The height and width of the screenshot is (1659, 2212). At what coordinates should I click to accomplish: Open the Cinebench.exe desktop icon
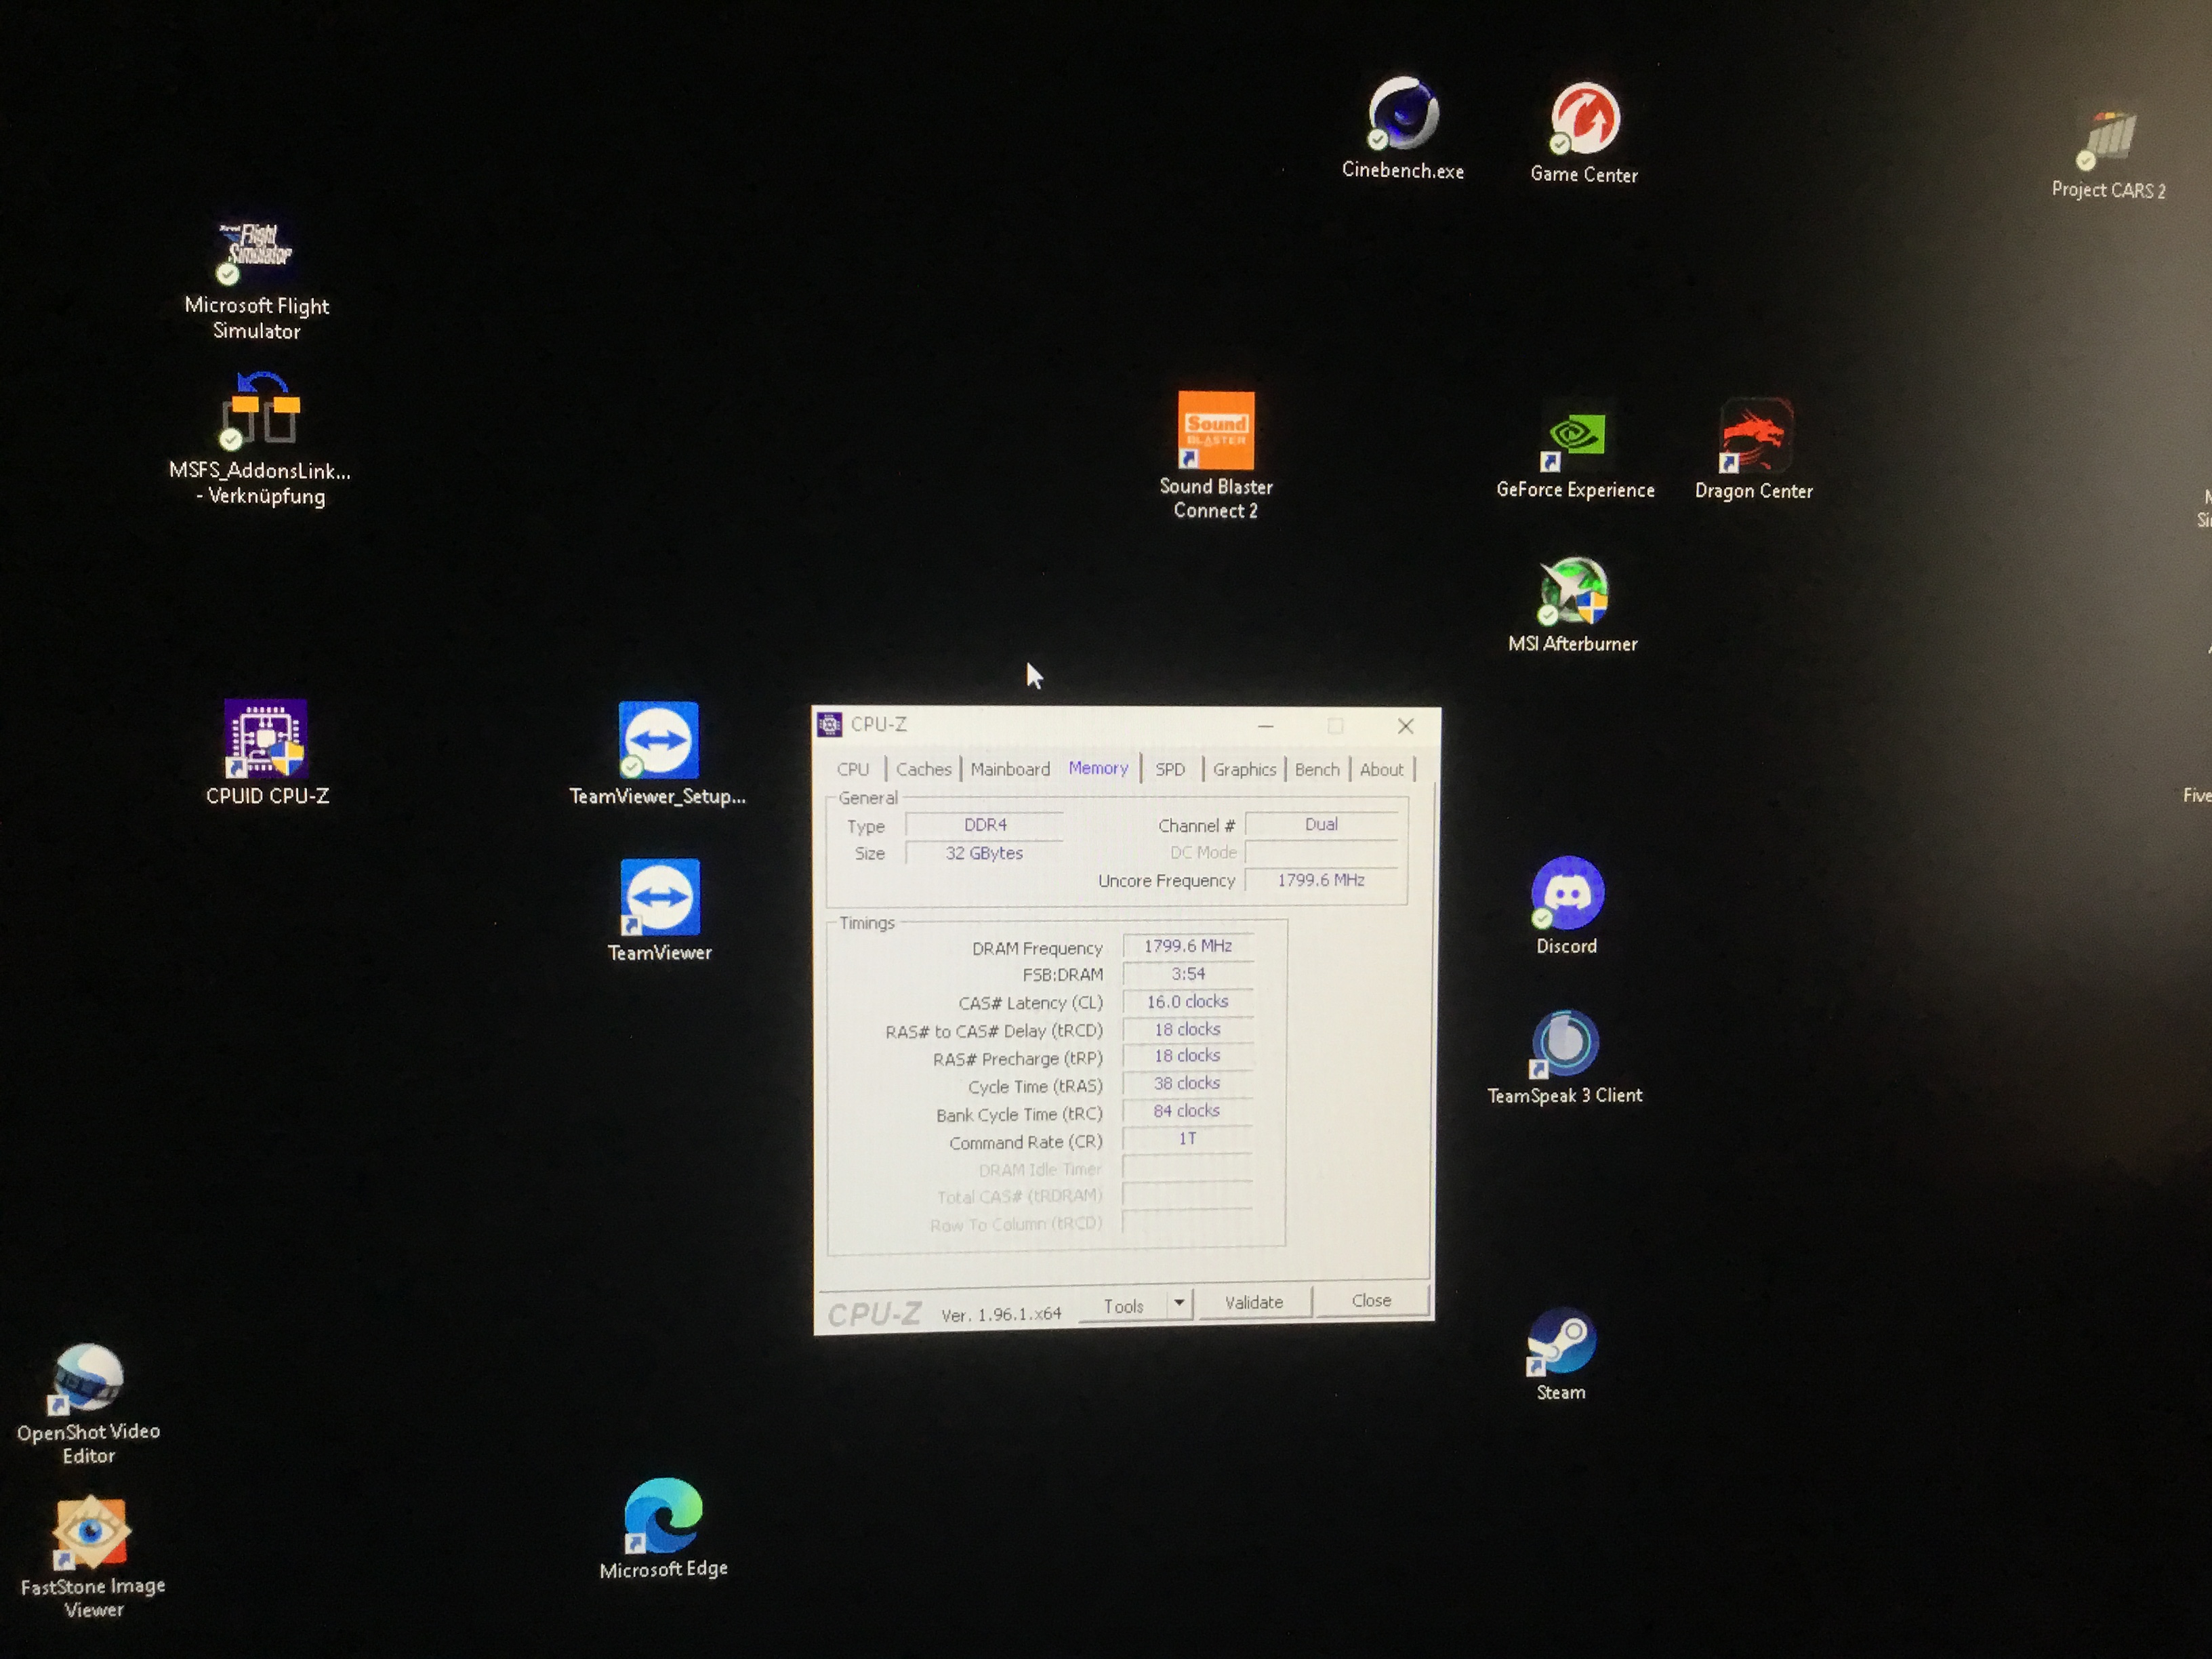(1403, 115)
